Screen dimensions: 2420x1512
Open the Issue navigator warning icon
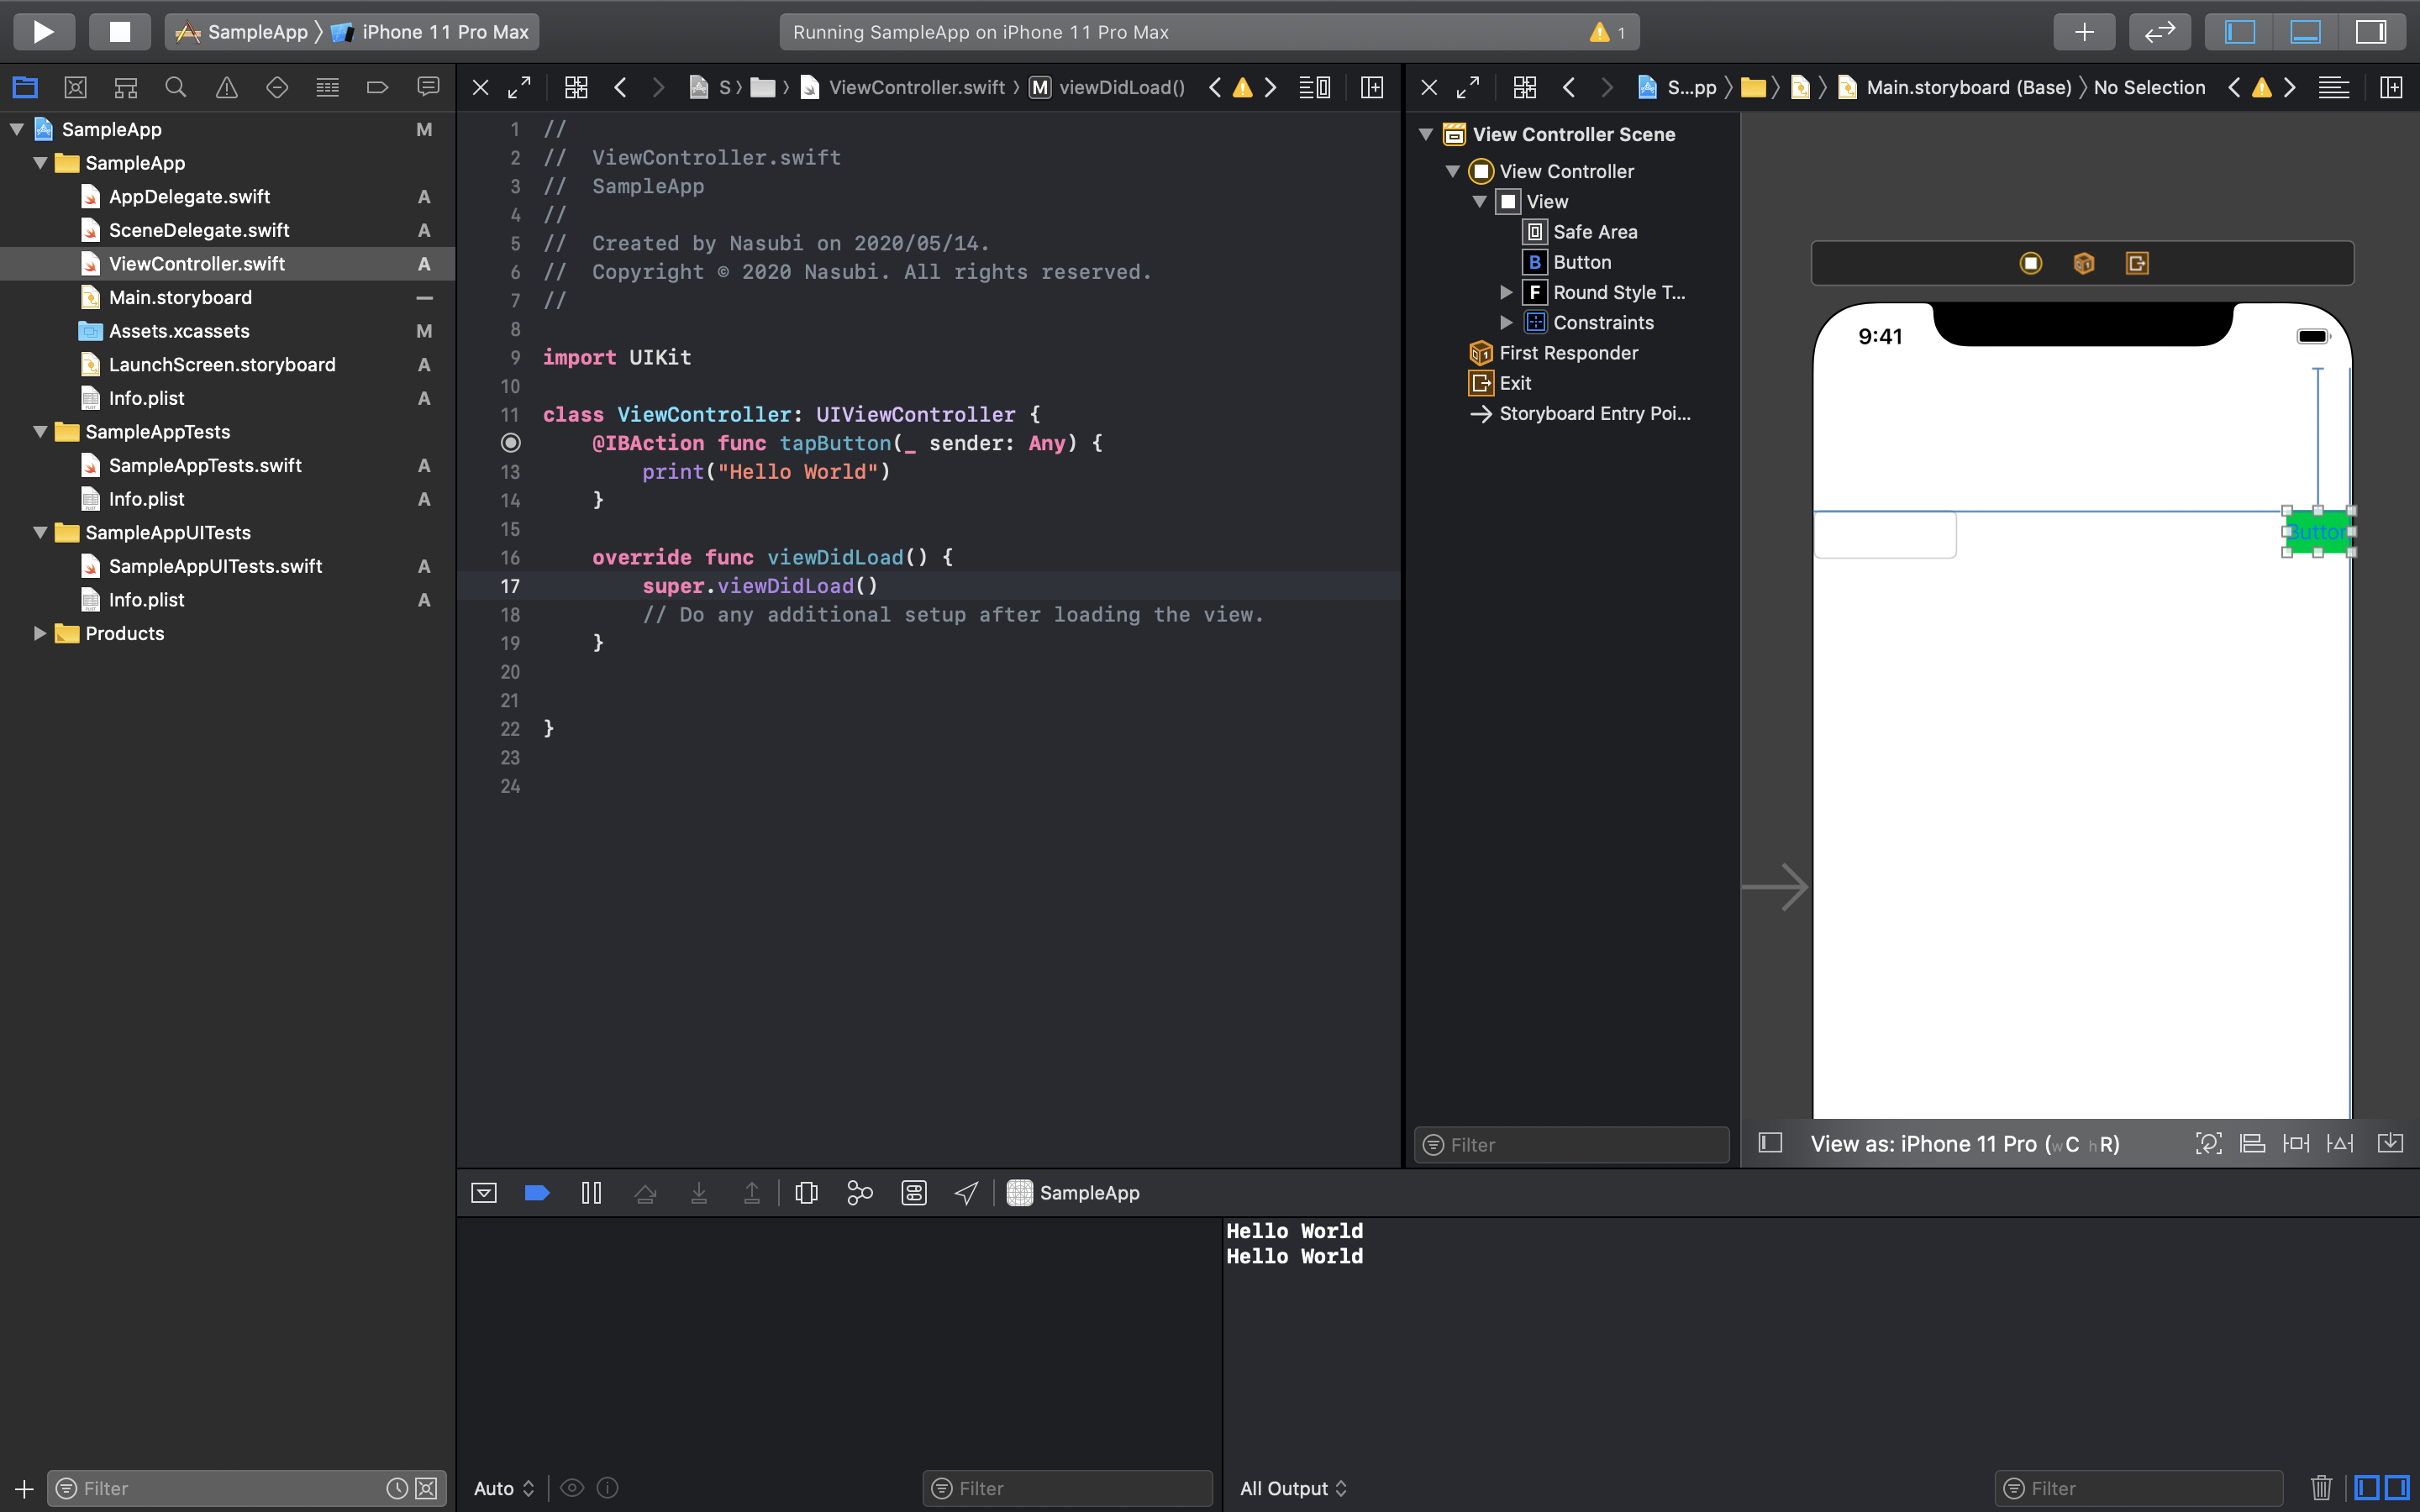pos(227,88)
